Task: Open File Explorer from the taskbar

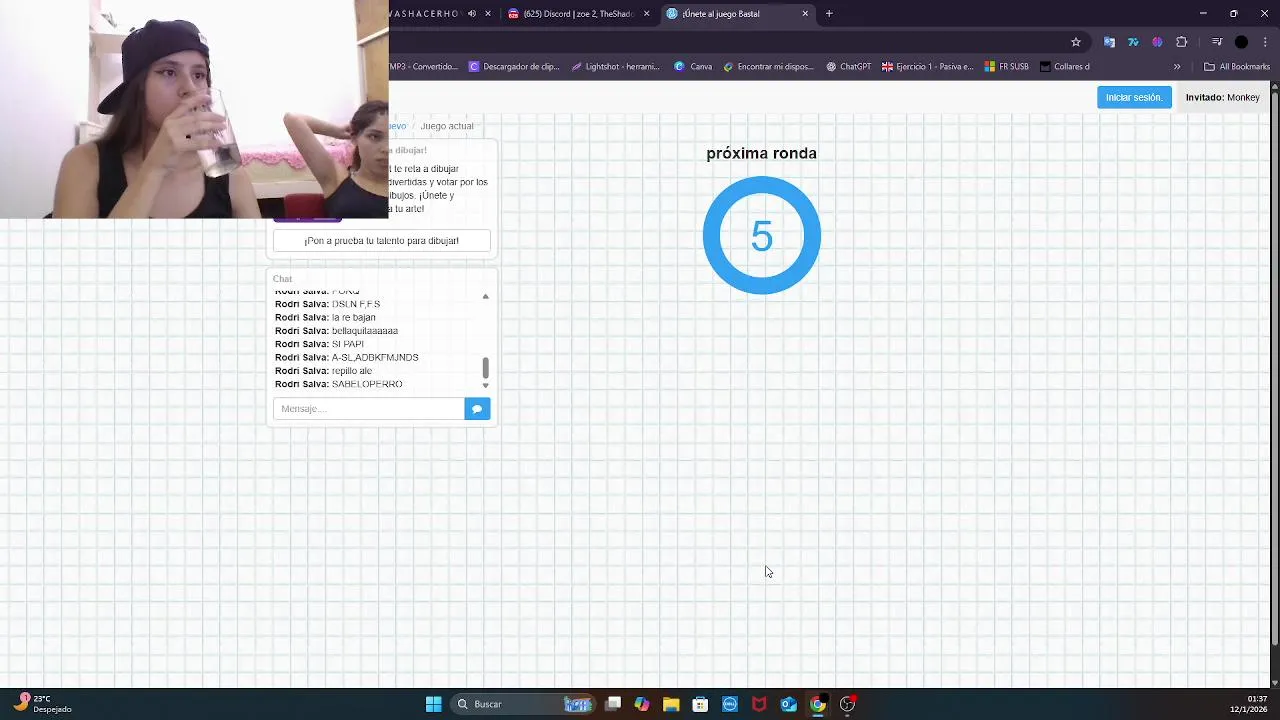Action: [671, 704]
